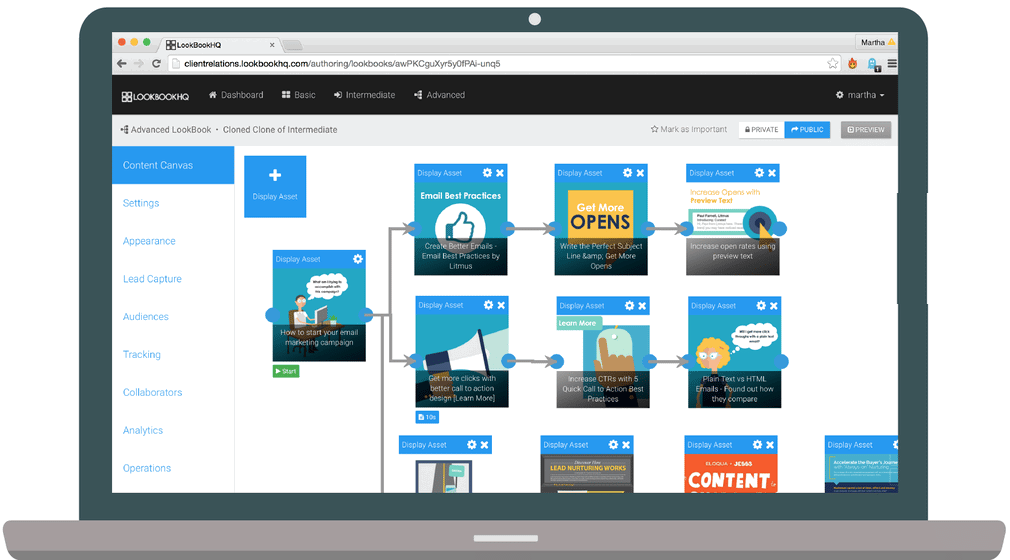Click the Learn More label on CTR card
This screenshot has width=1010, height=560.
pos(578,323)
